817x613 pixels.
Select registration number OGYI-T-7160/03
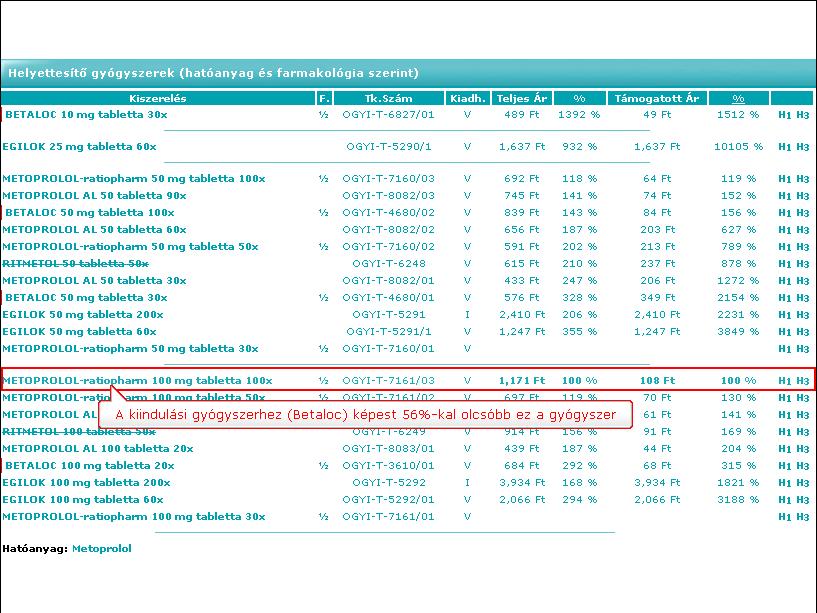point(388,179)
